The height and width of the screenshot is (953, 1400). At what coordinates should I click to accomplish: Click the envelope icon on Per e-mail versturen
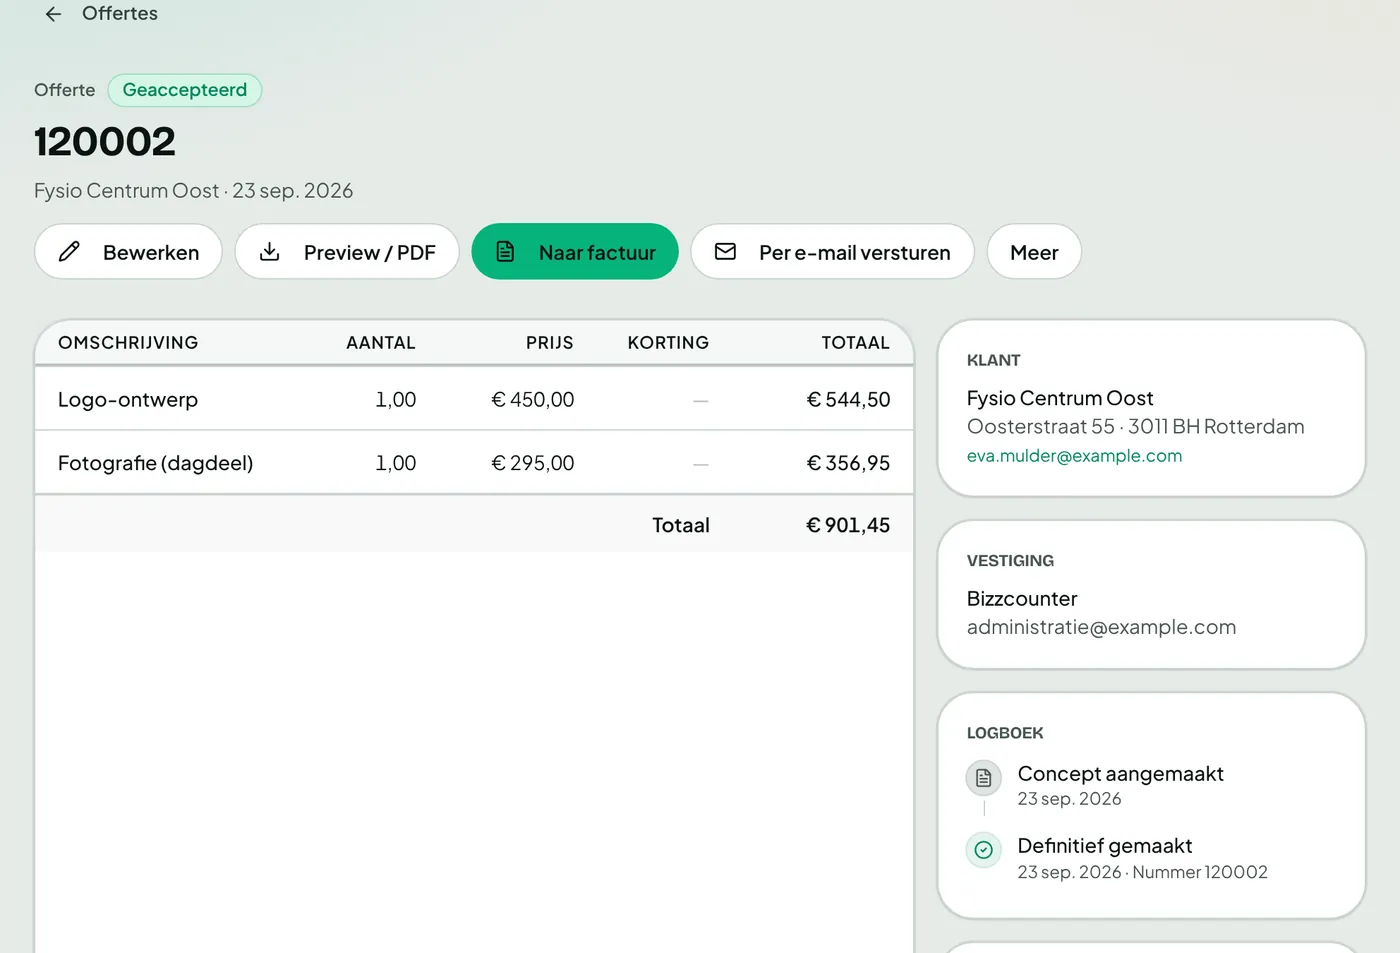(726, 252)
